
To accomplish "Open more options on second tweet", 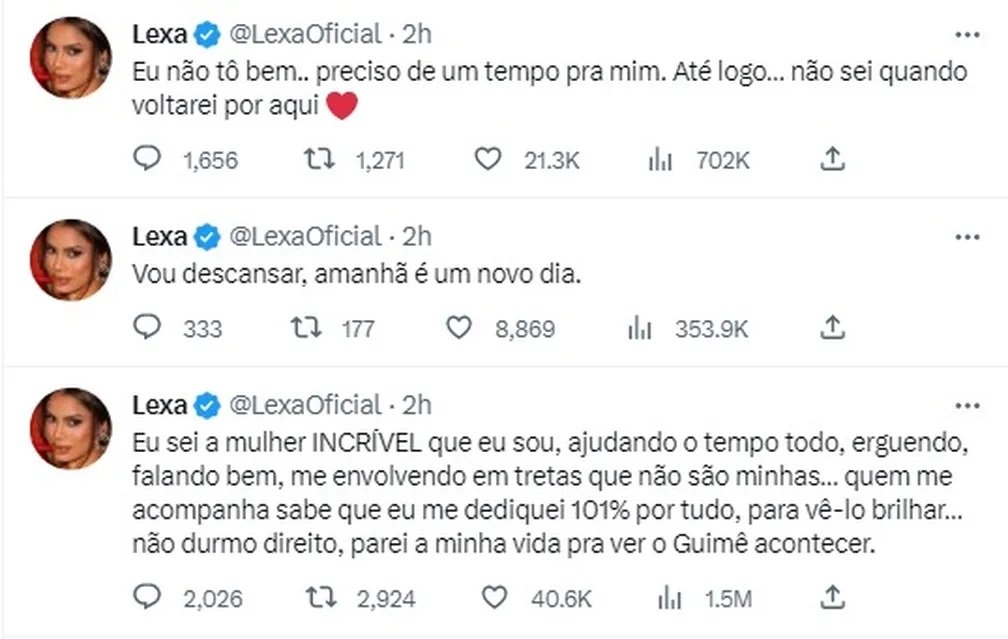I will pyautogui.click(x=967, y=237).
